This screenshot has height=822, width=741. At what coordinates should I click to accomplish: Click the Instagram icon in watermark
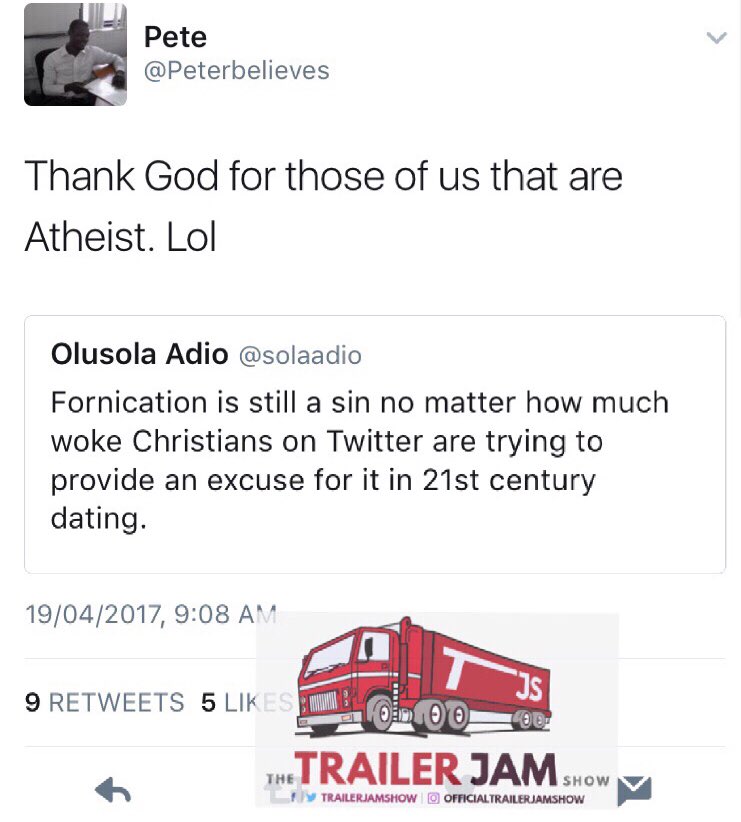pyautogui.click(x=435, y=798)
